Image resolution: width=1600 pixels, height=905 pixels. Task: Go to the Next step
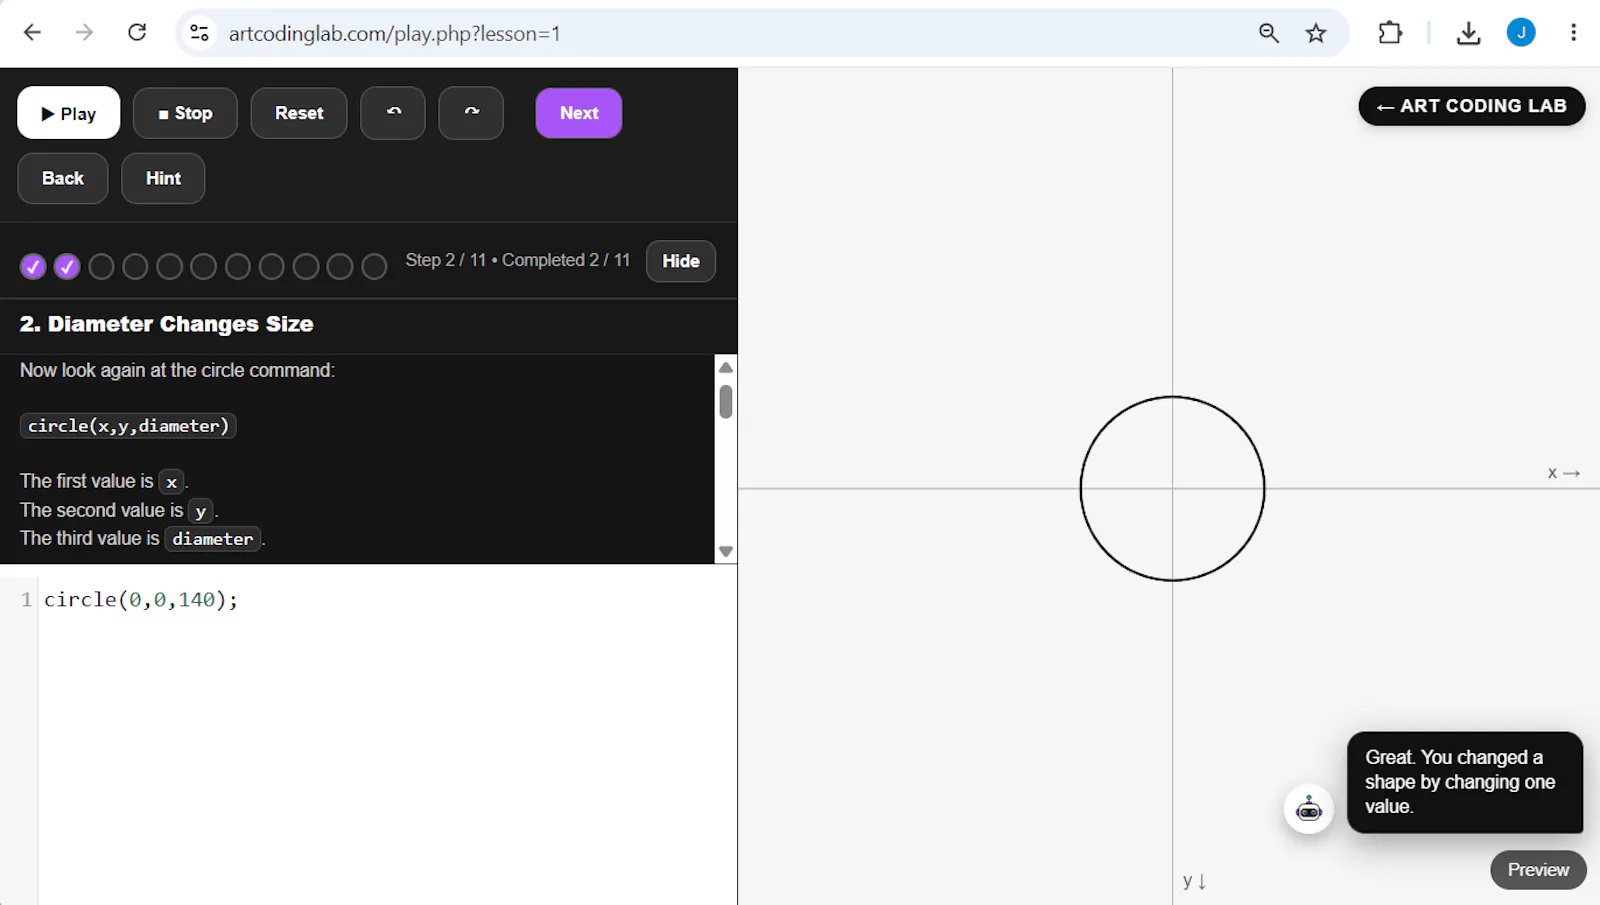(579, 113)
